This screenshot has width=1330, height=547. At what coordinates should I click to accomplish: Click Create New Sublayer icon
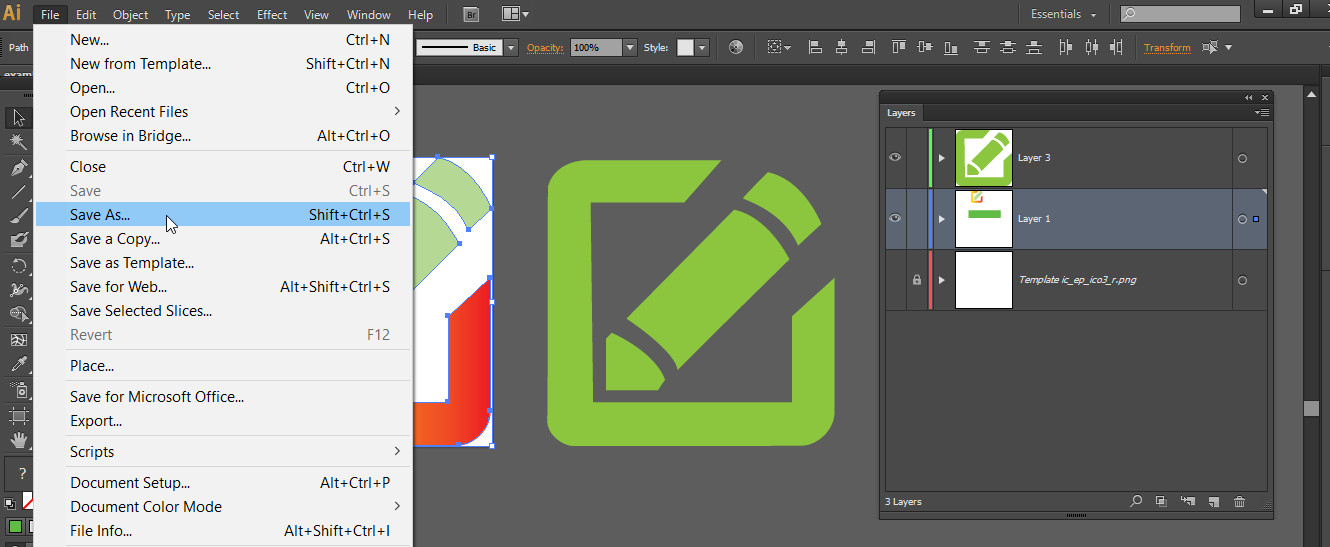[x=1187, y=501]
